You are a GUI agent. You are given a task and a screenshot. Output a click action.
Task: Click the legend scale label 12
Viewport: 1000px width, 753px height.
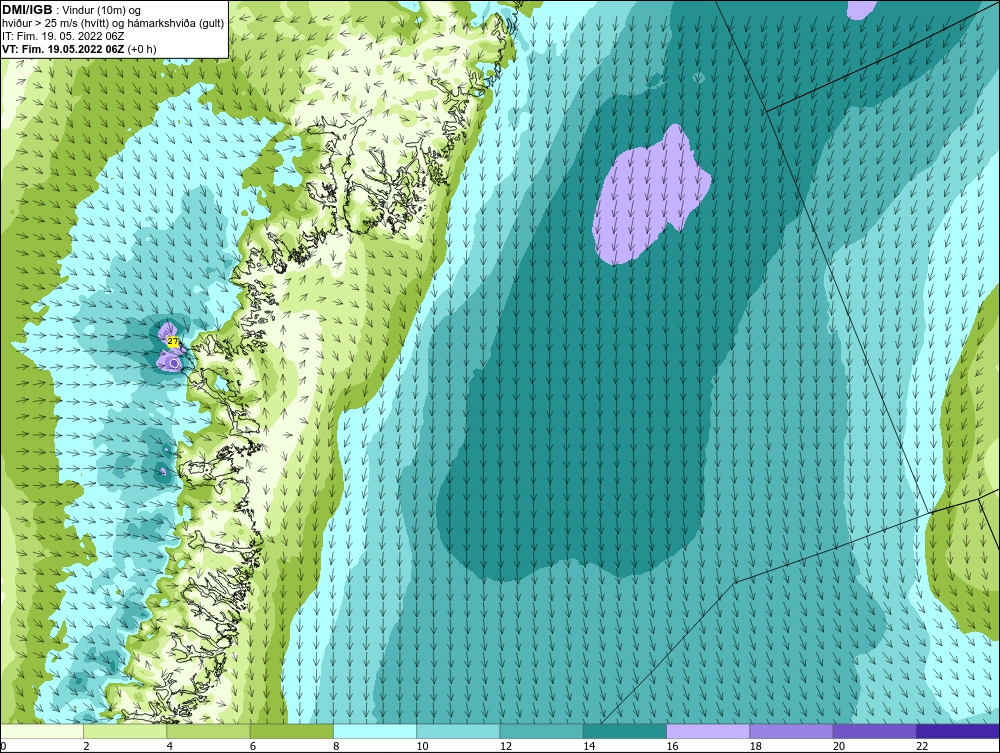click(506, 747)
